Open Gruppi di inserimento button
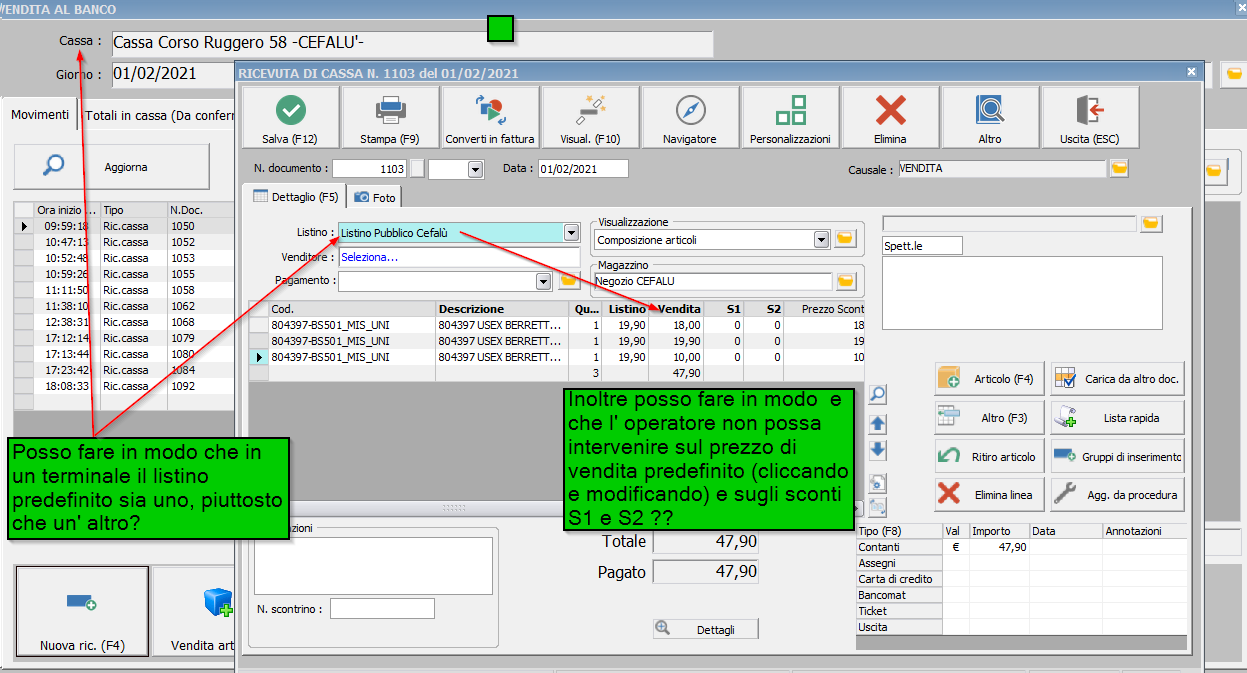Screen dimensions: 1247x673 (1118, 456)
